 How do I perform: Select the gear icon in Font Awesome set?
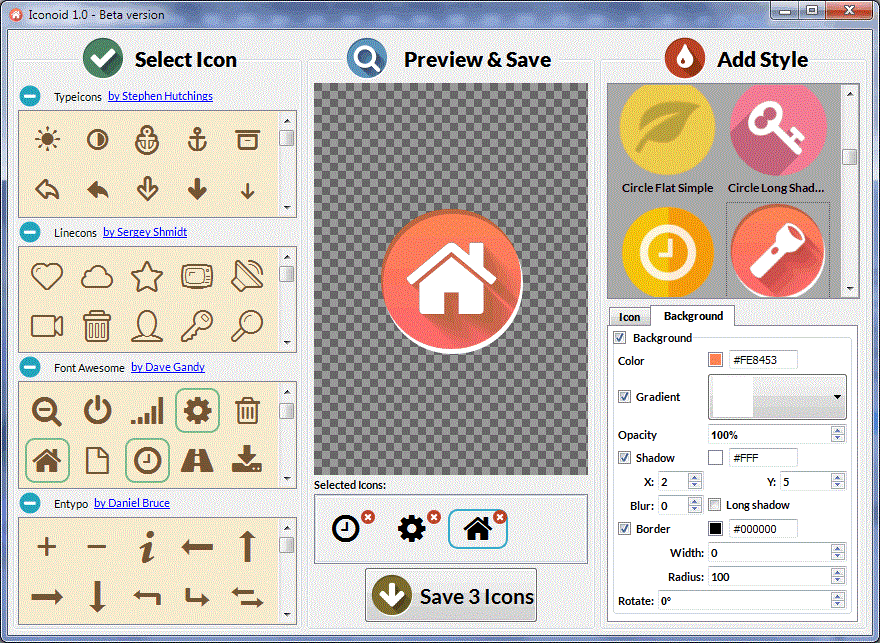click(x=197, y=410)
